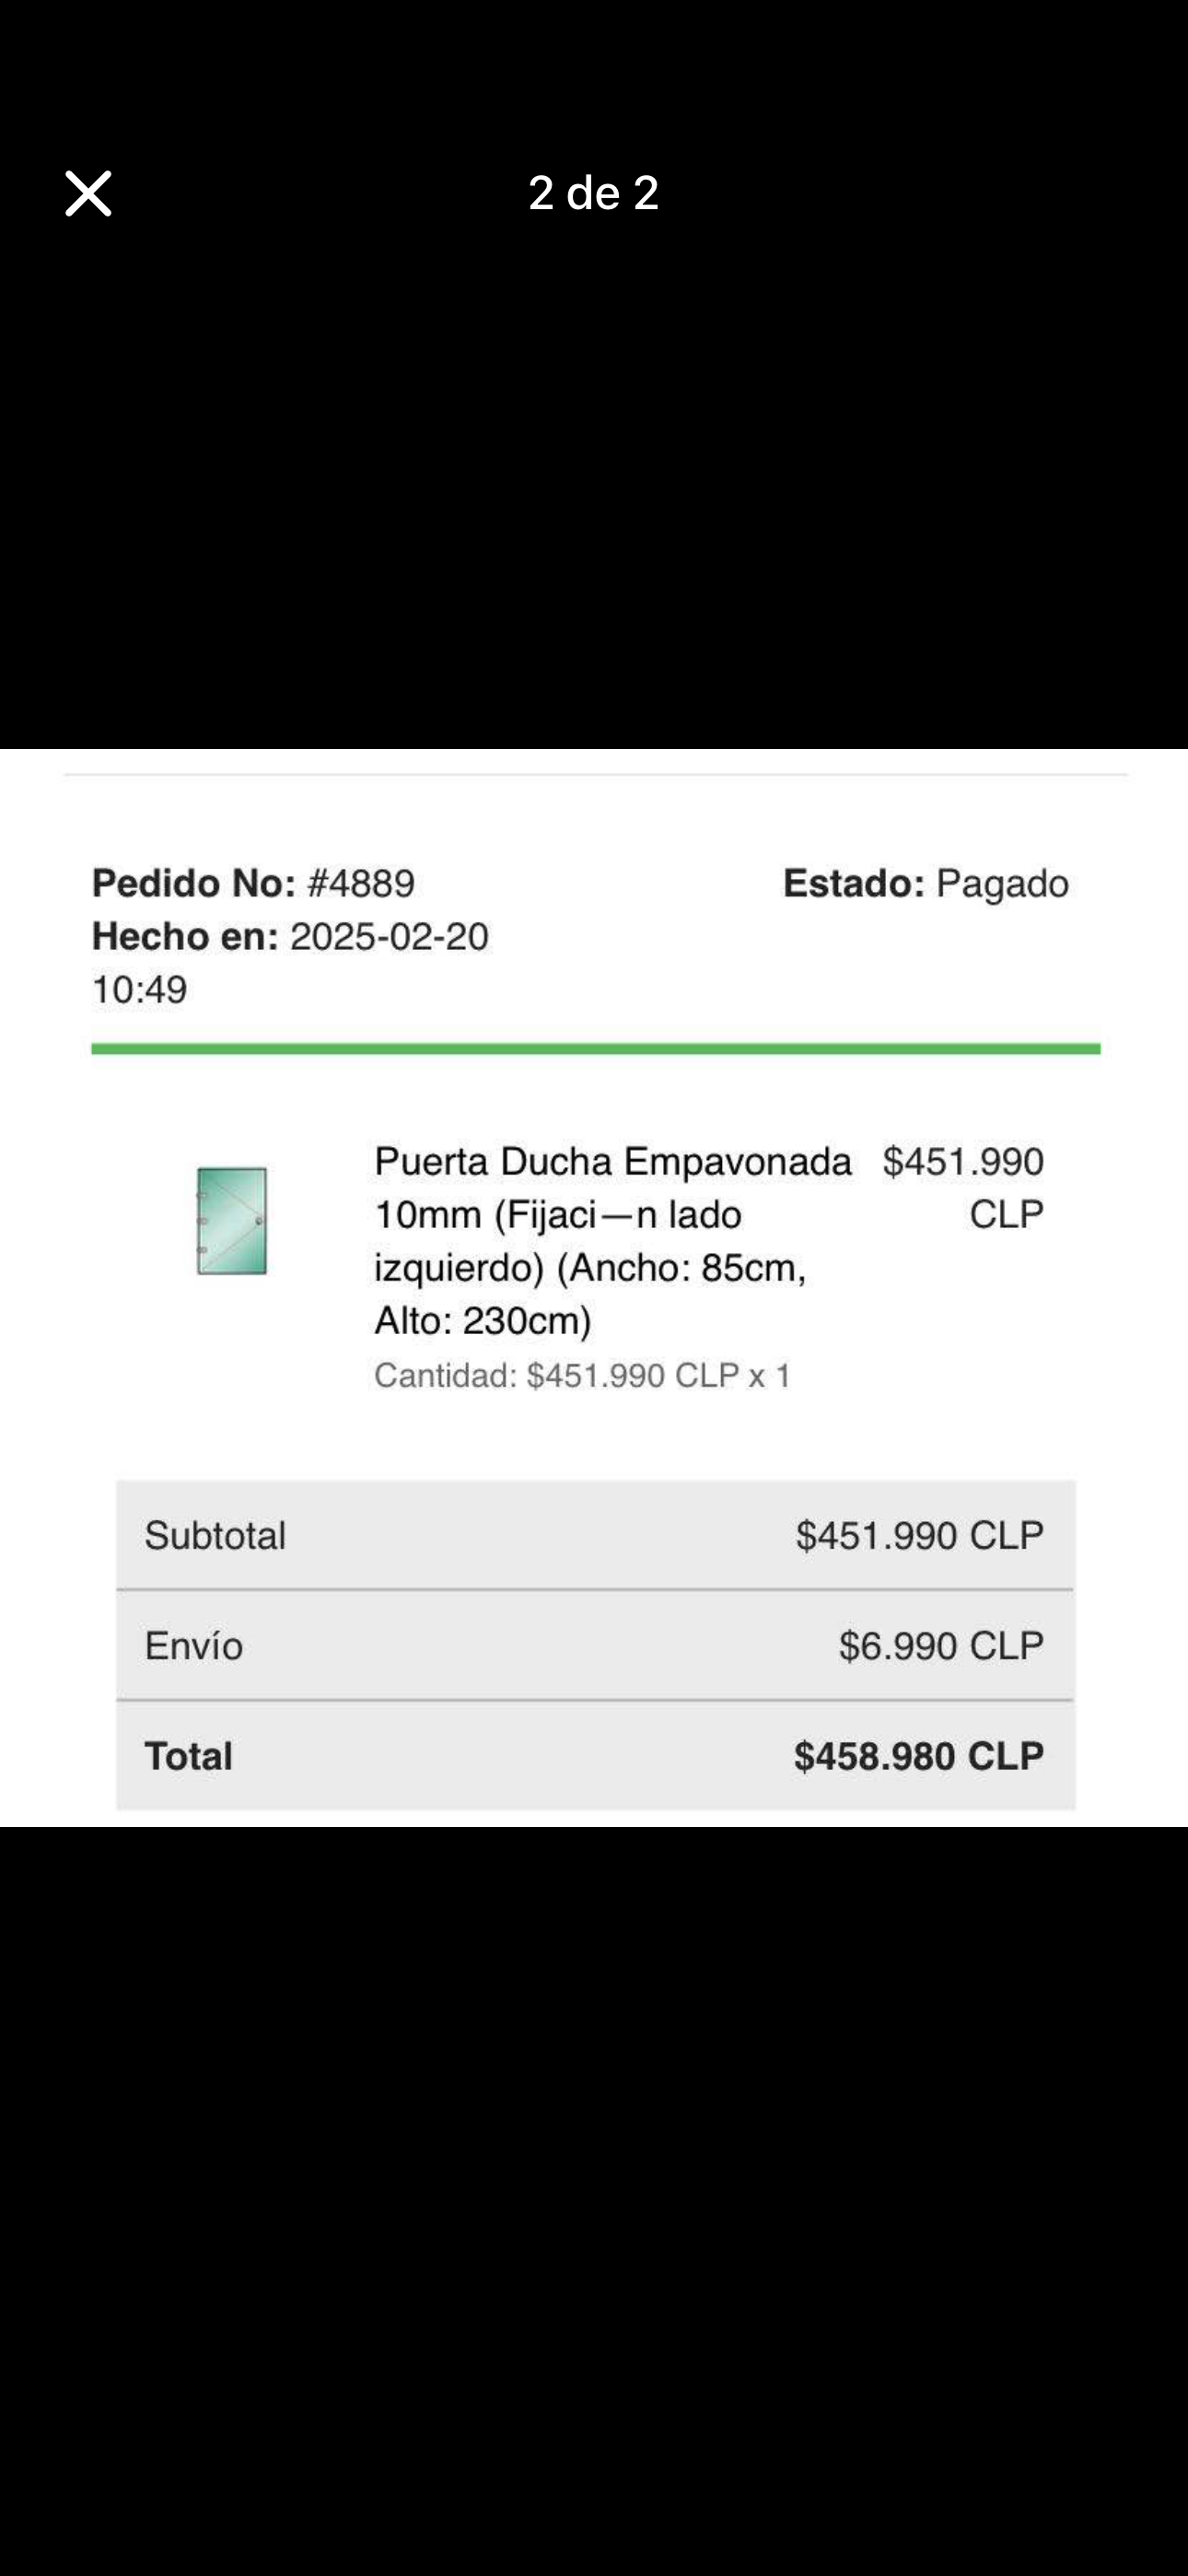Click the $451.990 CLP product price
Viewport: 1188px width, 2576px height.
963,1187
